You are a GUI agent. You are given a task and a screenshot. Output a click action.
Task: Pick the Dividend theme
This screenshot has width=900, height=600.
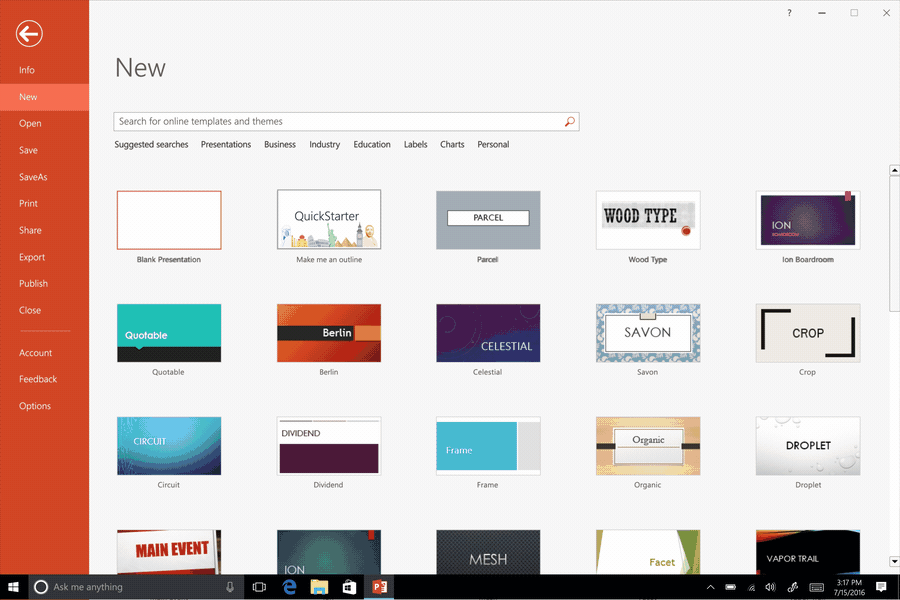(x=329, y=446)
